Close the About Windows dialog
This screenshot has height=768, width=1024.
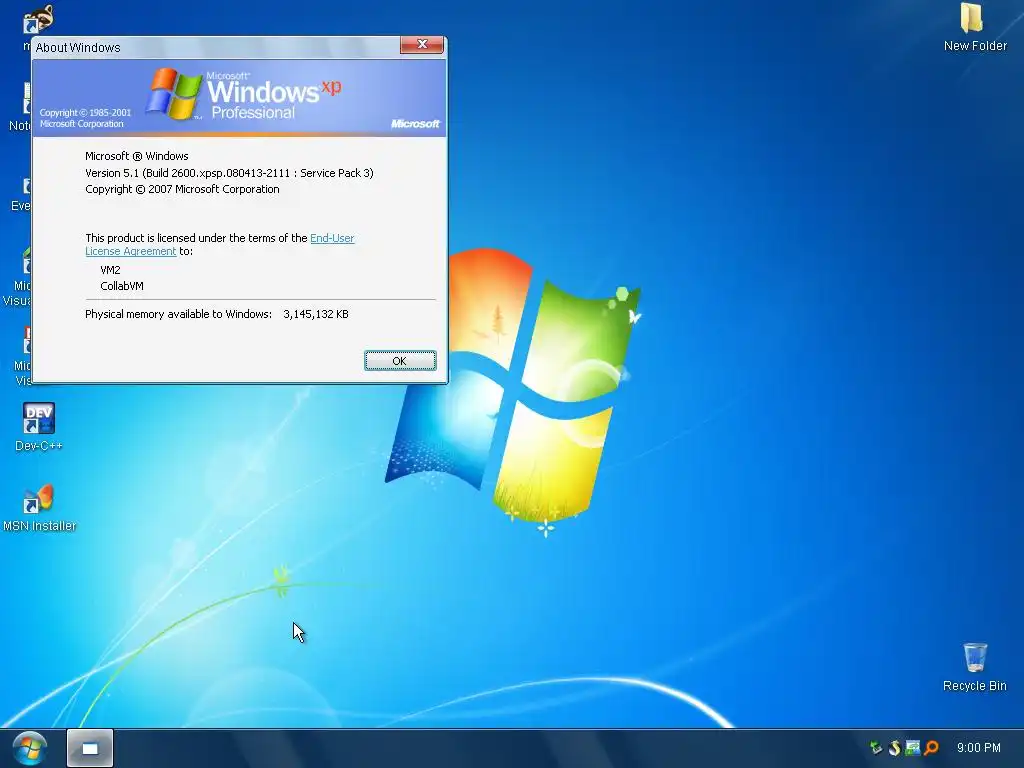click(422, 44)
